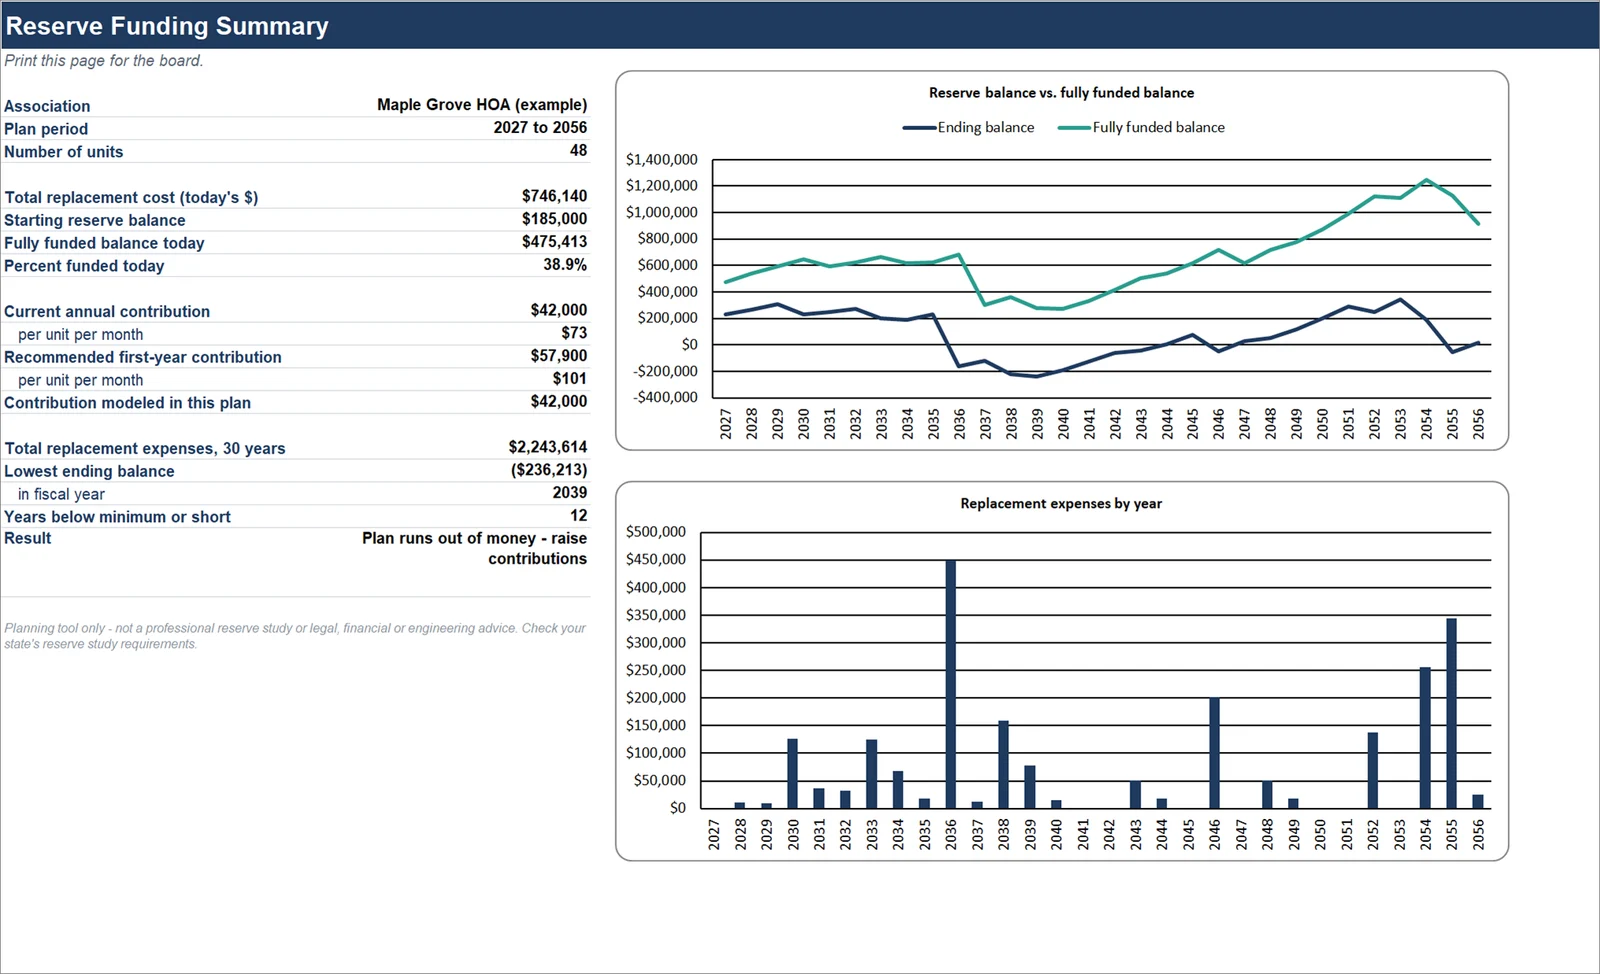Select the Starting reserve balance label
Viewport: 1600px width, 974px height.
pos(95,220)
